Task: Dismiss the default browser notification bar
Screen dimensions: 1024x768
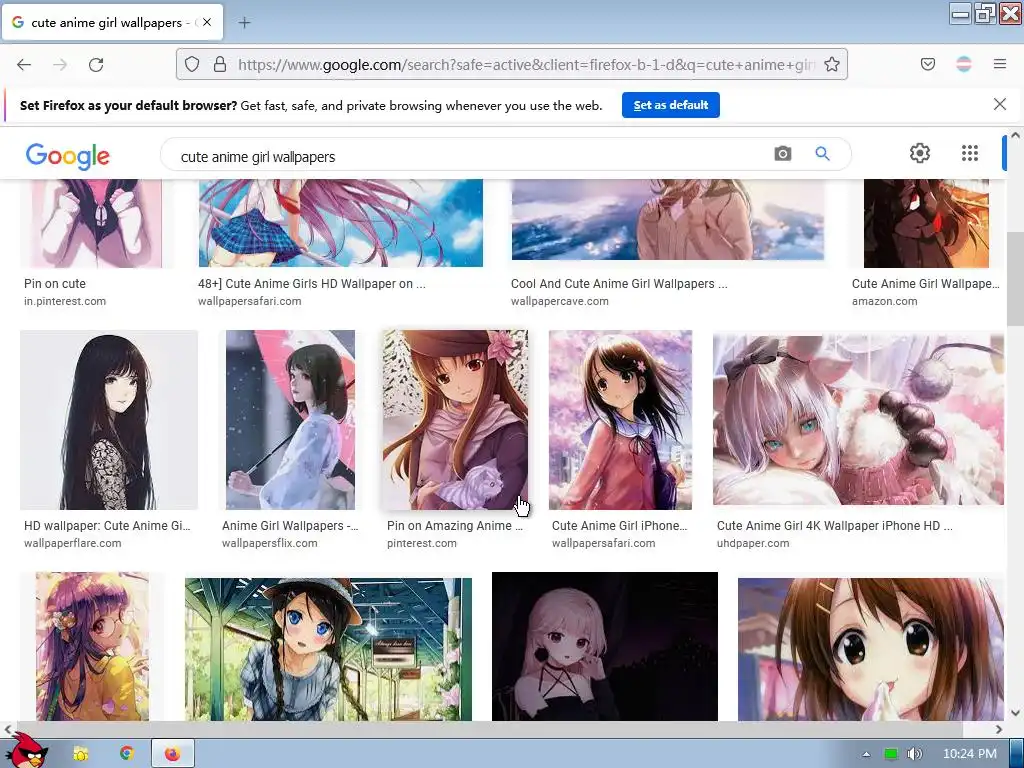Action: click(x=1000, y=104)
